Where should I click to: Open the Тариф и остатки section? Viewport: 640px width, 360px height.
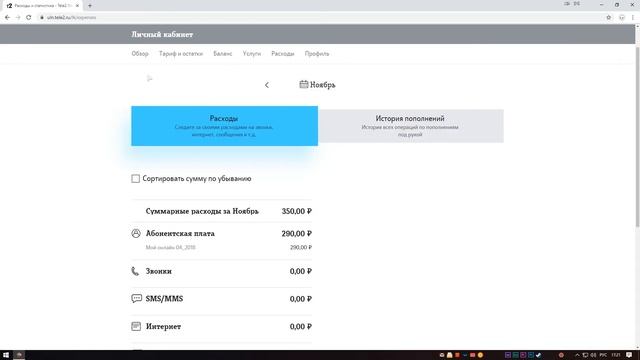(181, 53)
